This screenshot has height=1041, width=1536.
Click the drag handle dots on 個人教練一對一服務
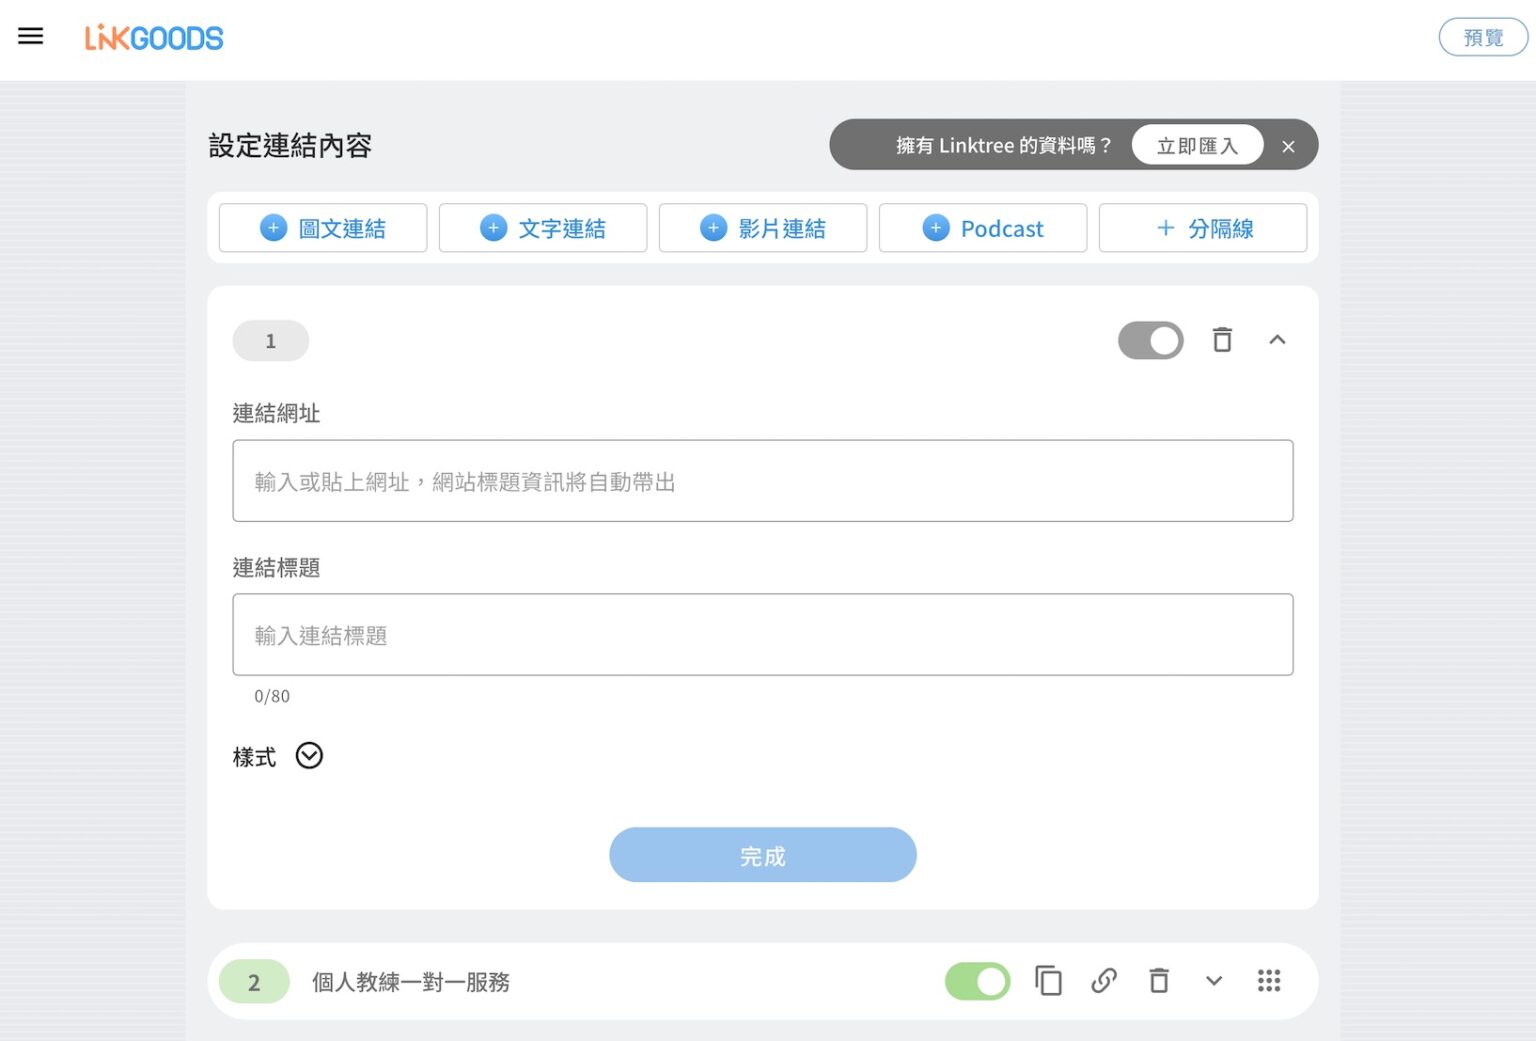(x=1269, y=981)
